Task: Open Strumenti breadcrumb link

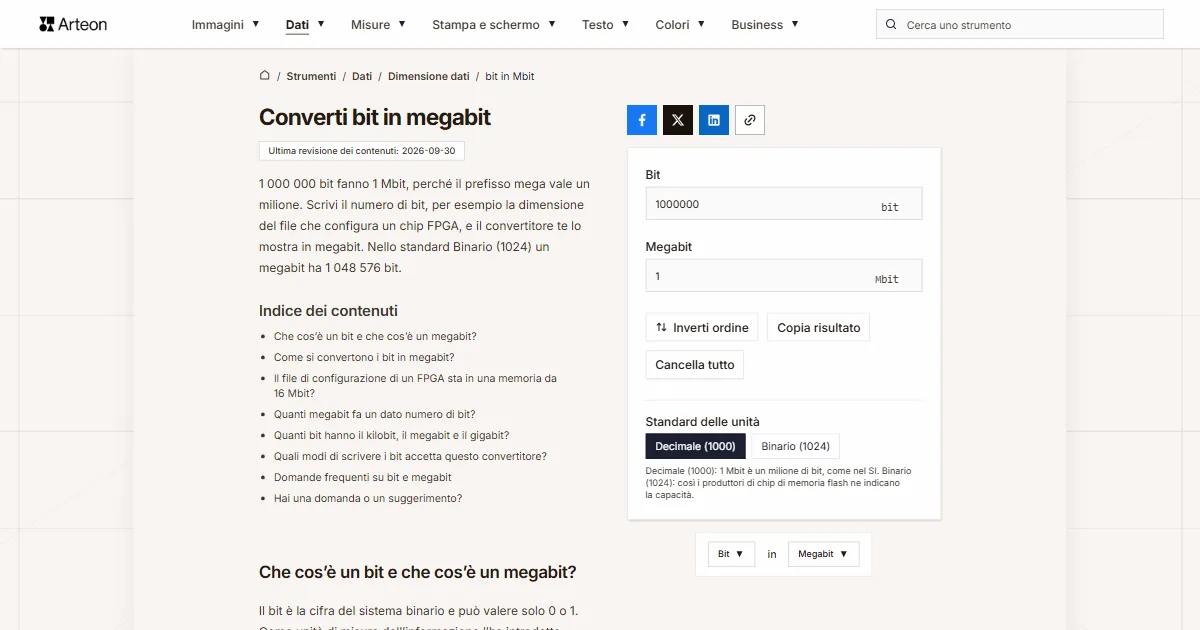Action: [311, 76]
